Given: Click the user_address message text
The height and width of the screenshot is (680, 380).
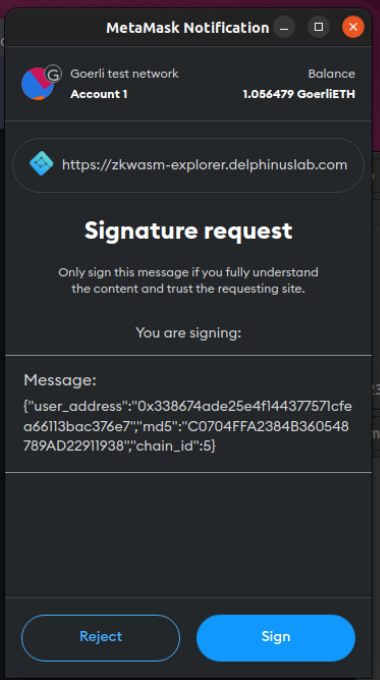Looking at the screenshot, I should pyautogui.click(x=187, y=427).
